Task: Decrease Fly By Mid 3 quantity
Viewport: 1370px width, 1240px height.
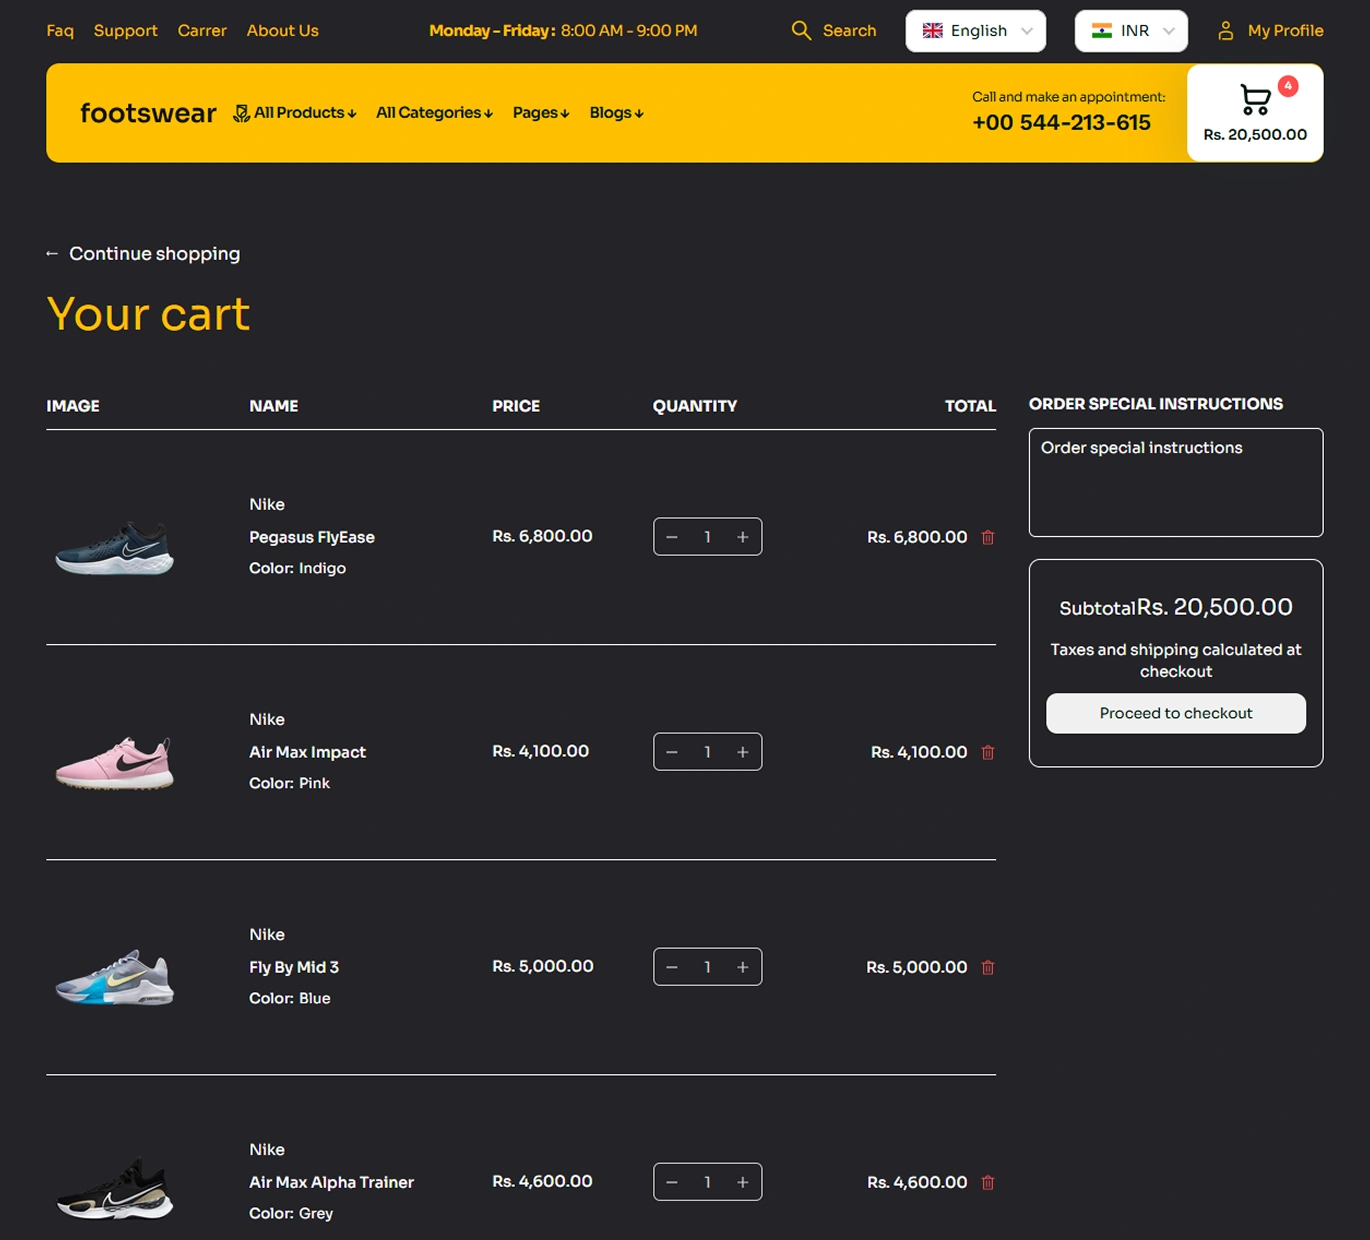Action: click(672, 967)
